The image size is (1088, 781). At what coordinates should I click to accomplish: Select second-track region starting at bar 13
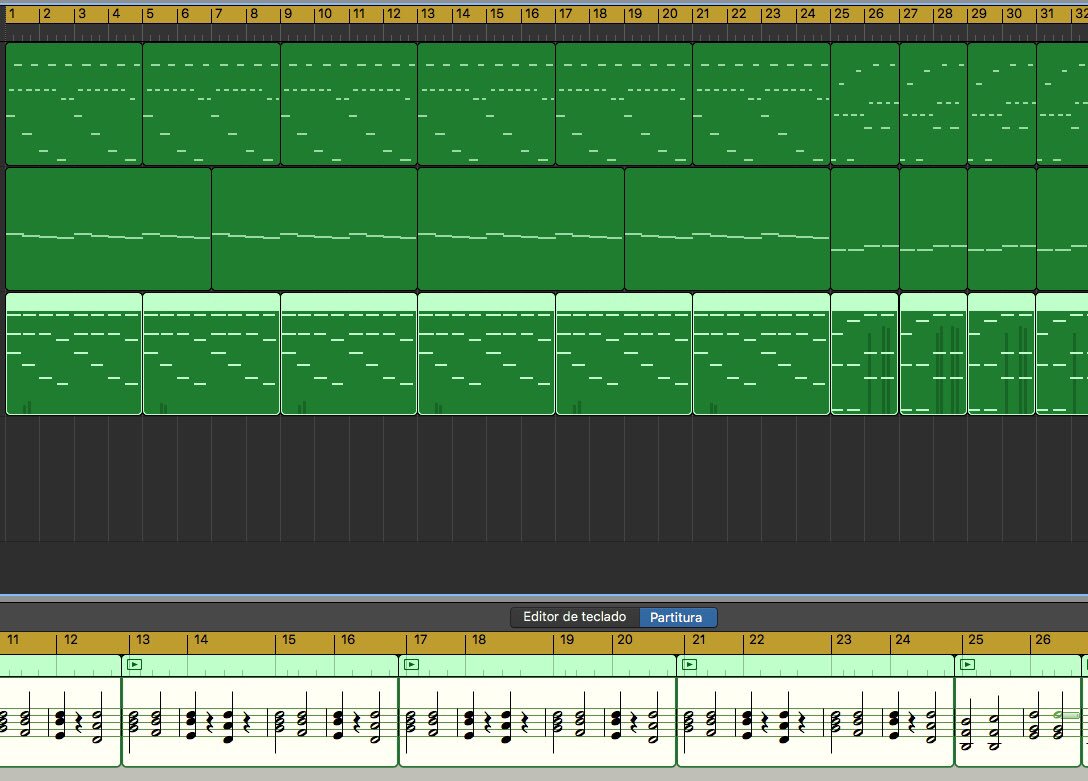(x=521, y=229)
